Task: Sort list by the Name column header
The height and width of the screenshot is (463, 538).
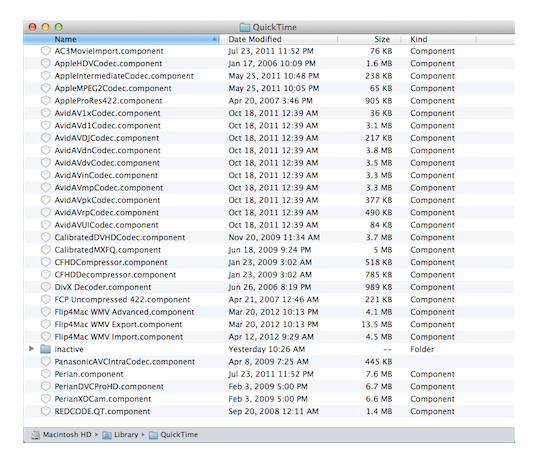Action: click(x=121, y=39)
